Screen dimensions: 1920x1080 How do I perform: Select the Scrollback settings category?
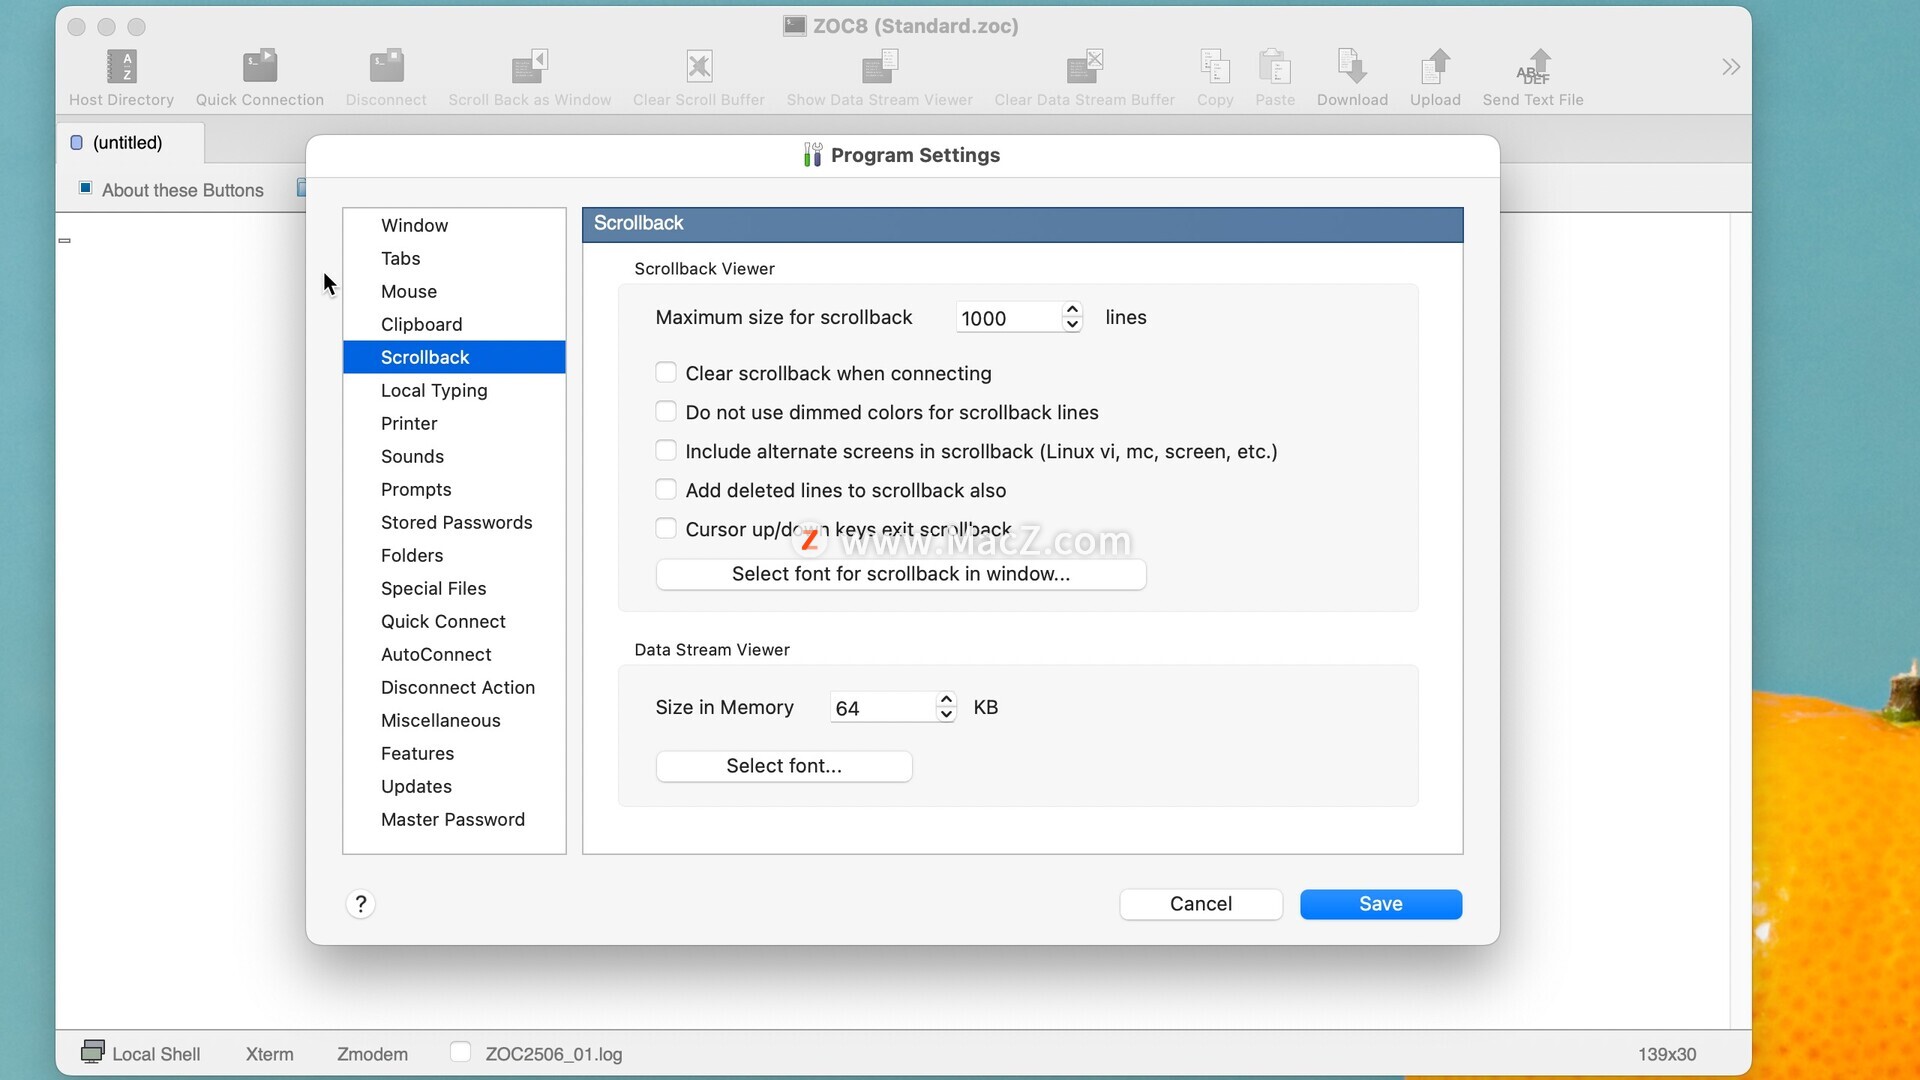pyautogui.click(x=454, y=357)
